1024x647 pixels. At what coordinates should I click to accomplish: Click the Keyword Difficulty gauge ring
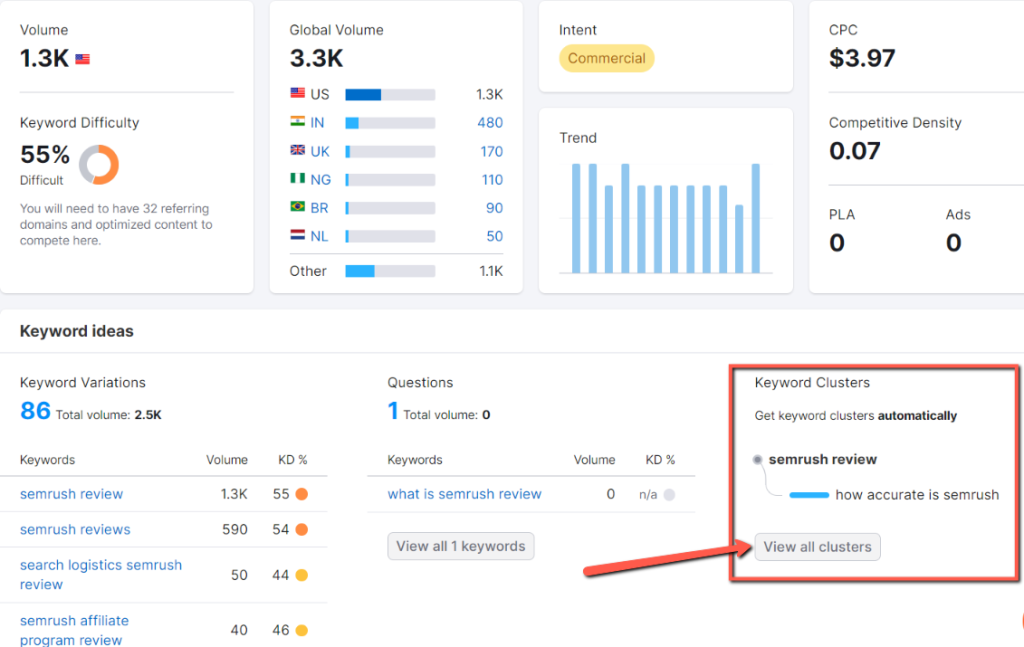coord(99,164)
